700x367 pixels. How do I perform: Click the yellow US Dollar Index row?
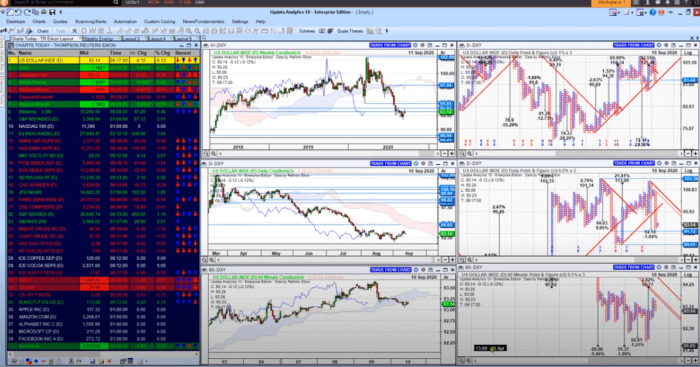103,60
